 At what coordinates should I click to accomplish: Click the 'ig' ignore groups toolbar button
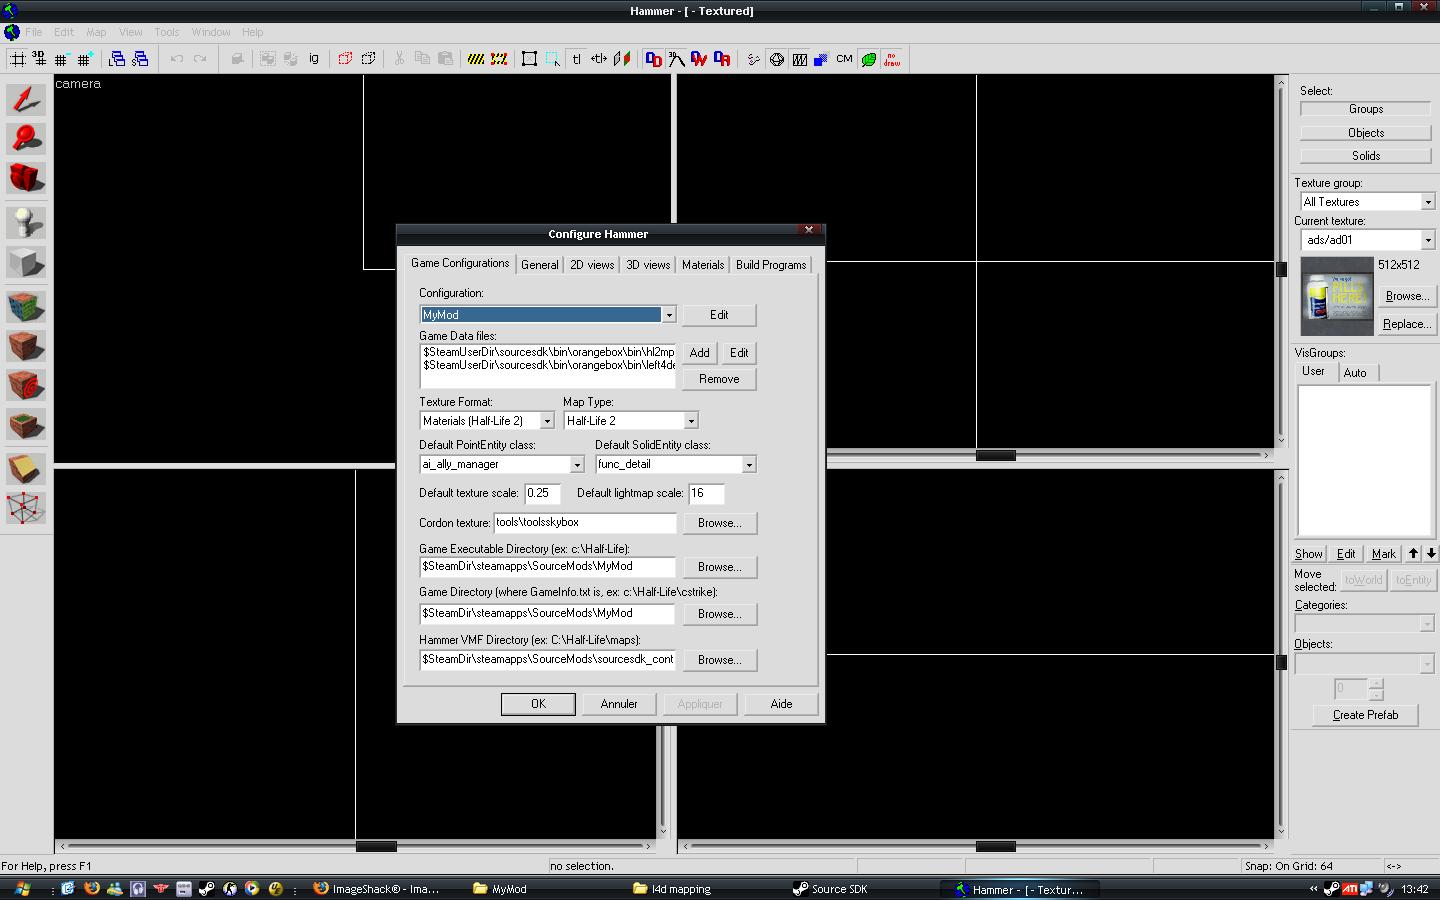pyautogui.click(x=314, y=59)
